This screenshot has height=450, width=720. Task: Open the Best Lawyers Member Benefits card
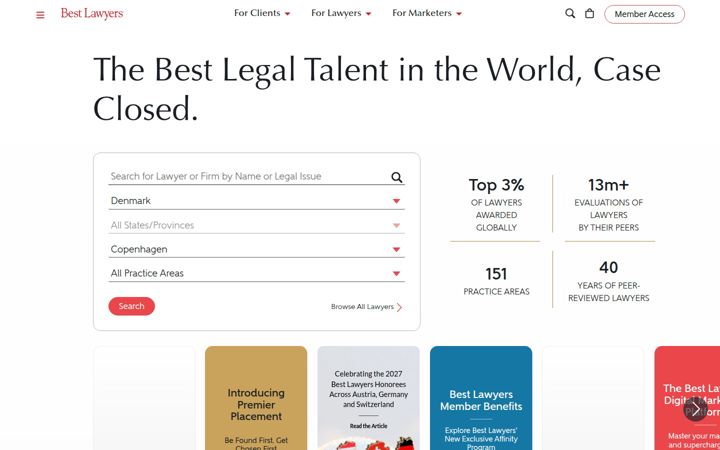(481, 398)
